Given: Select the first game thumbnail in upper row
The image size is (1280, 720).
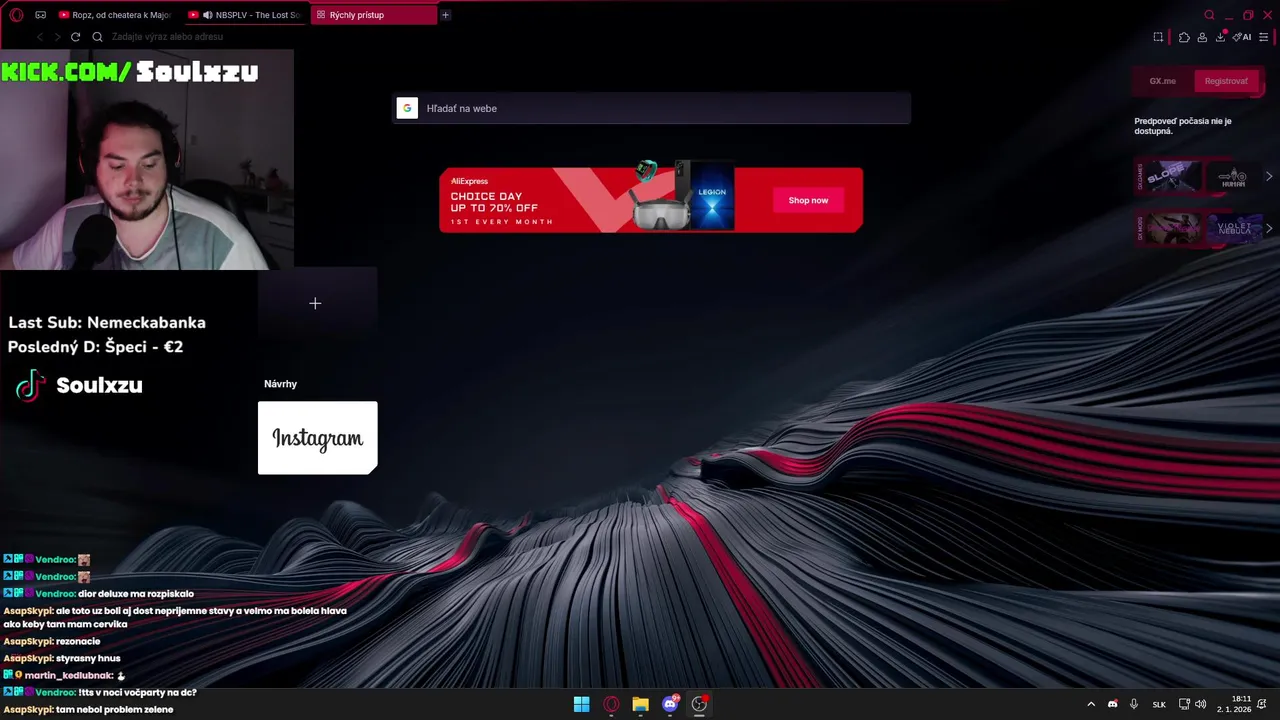Looking at the screenshot, I should click(x=1173, y=176).
